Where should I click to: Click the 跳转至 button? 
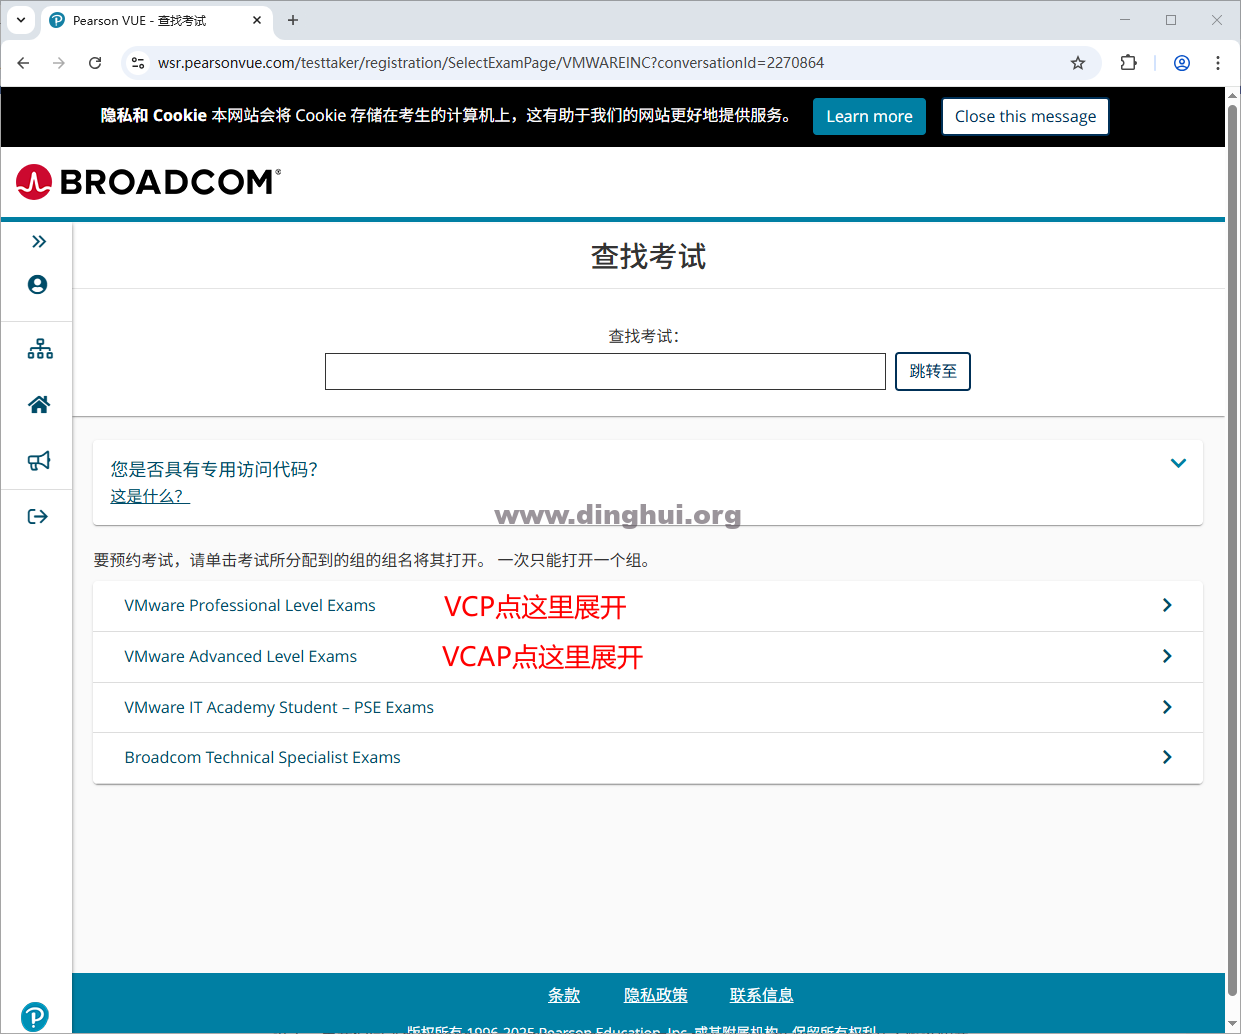(933, 371)
